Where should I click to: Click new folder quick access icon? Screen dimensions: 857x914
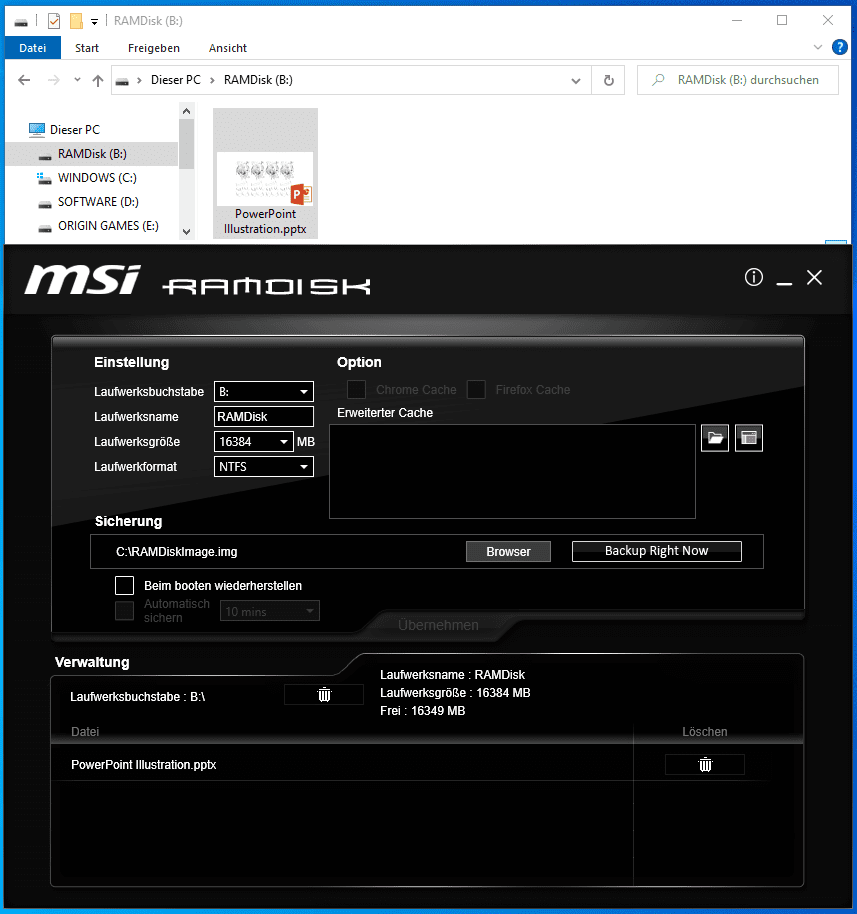click(x=76, y=21)
